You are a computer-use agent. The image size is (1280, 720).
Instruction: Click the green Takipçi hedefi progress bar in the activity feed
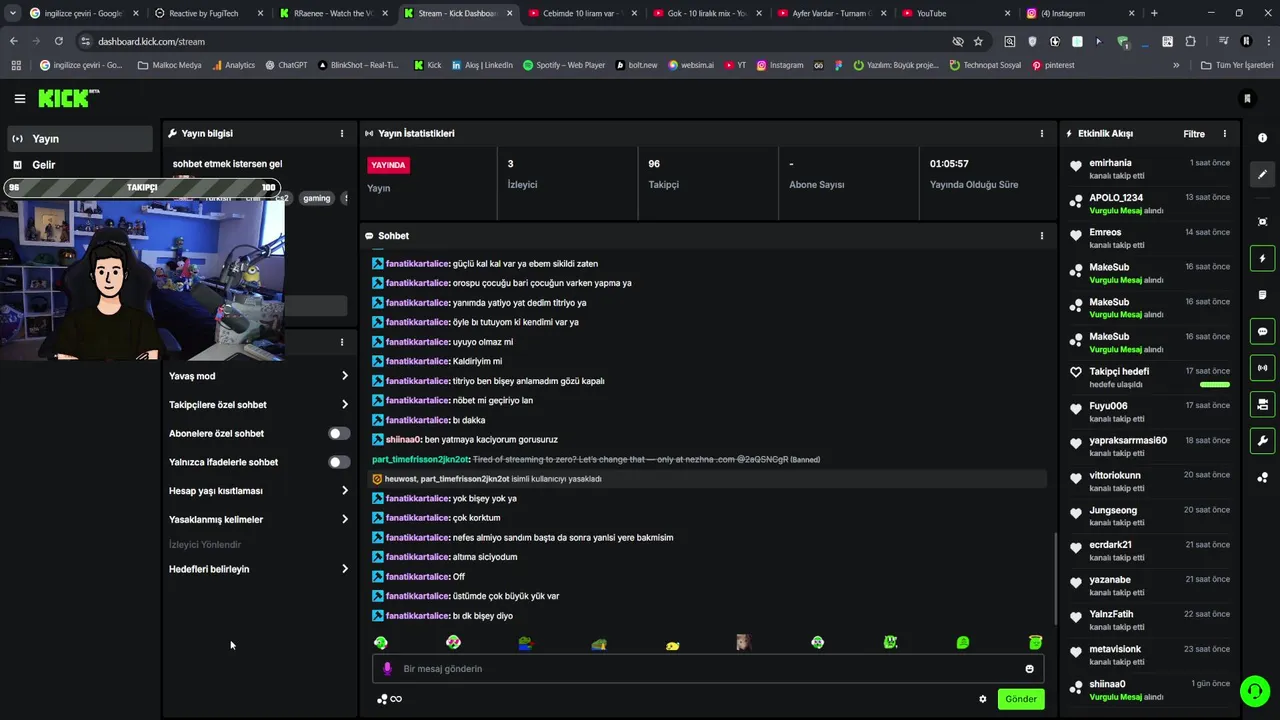click(1214, 384)
